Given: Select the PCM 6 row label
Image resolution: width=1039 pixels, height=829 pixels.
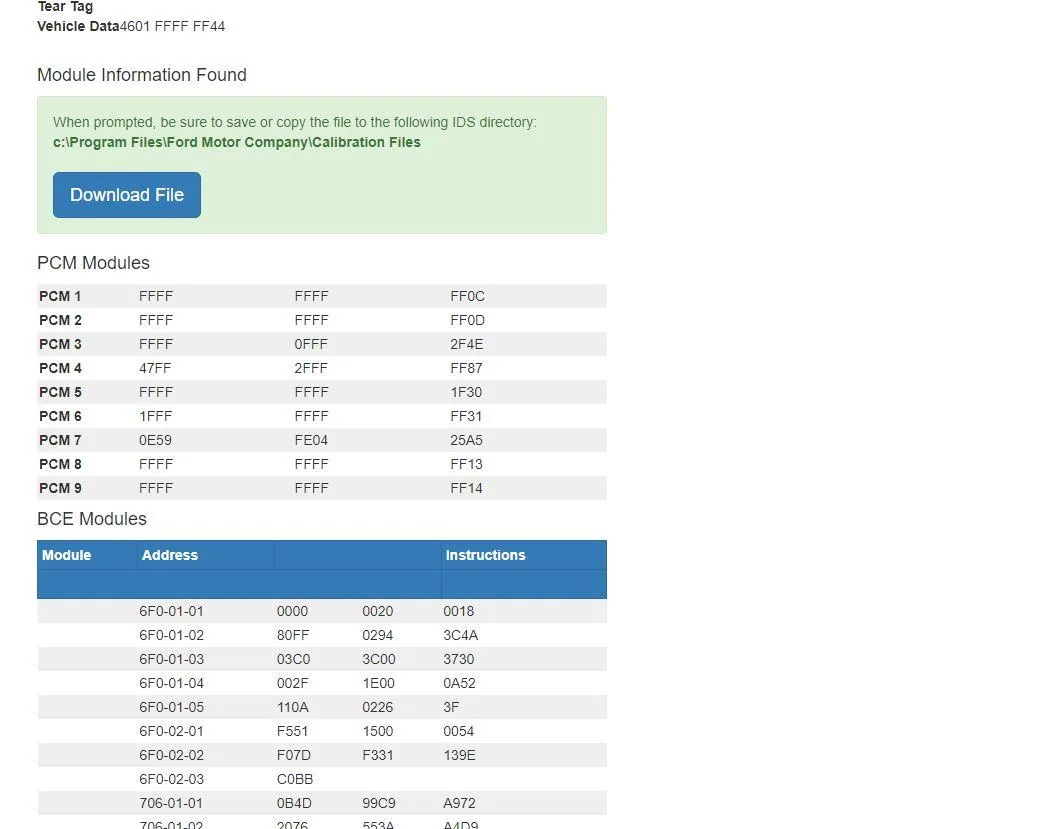Looking at the screenshot, I should coord(60,416).
